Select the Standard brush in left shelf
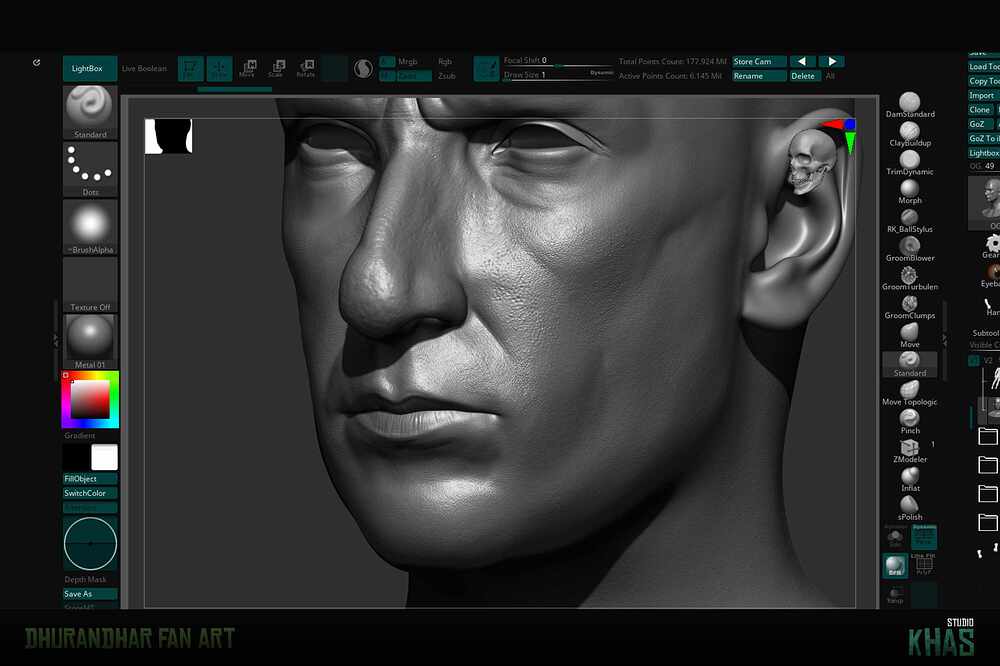Image resolution: width=1000 pixels, height=666 pixels. point(90,112)
